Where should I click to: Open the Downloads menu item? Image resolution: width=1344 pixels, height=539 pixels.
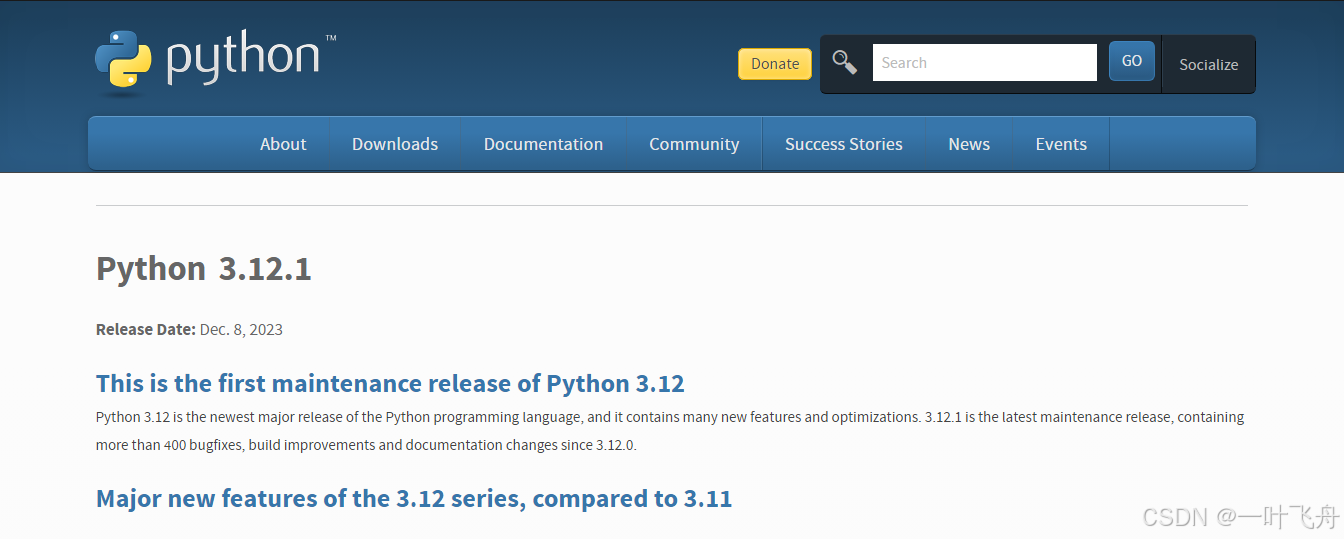pyautogui.click(x=395, y=144)
